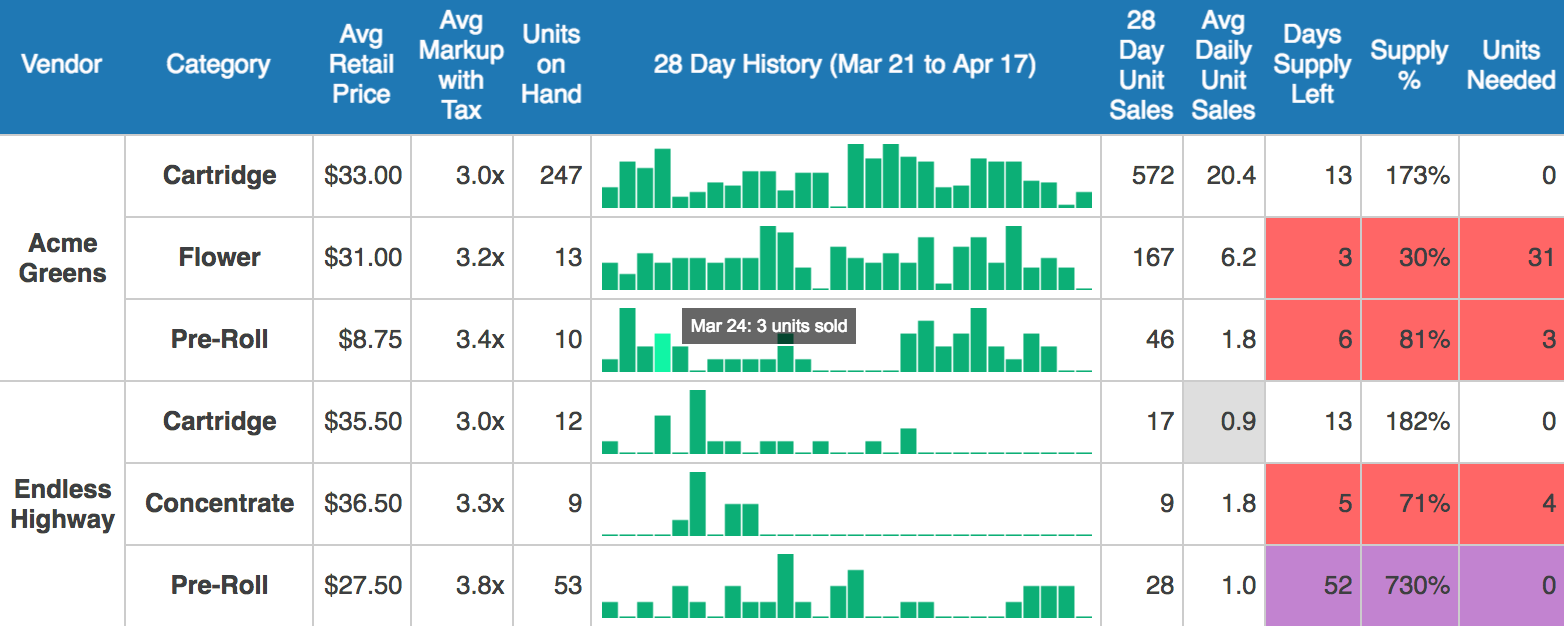Click Endless Highway Pre-Roll $27.50 price
The image size is (1564, 626).
pyautogui.click(x=362, y=586)
